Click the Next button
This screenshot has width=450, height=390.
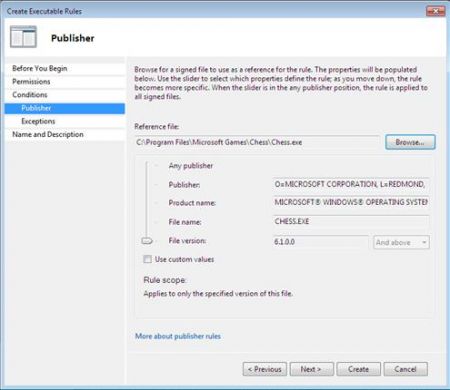click(x=312, y=369)
